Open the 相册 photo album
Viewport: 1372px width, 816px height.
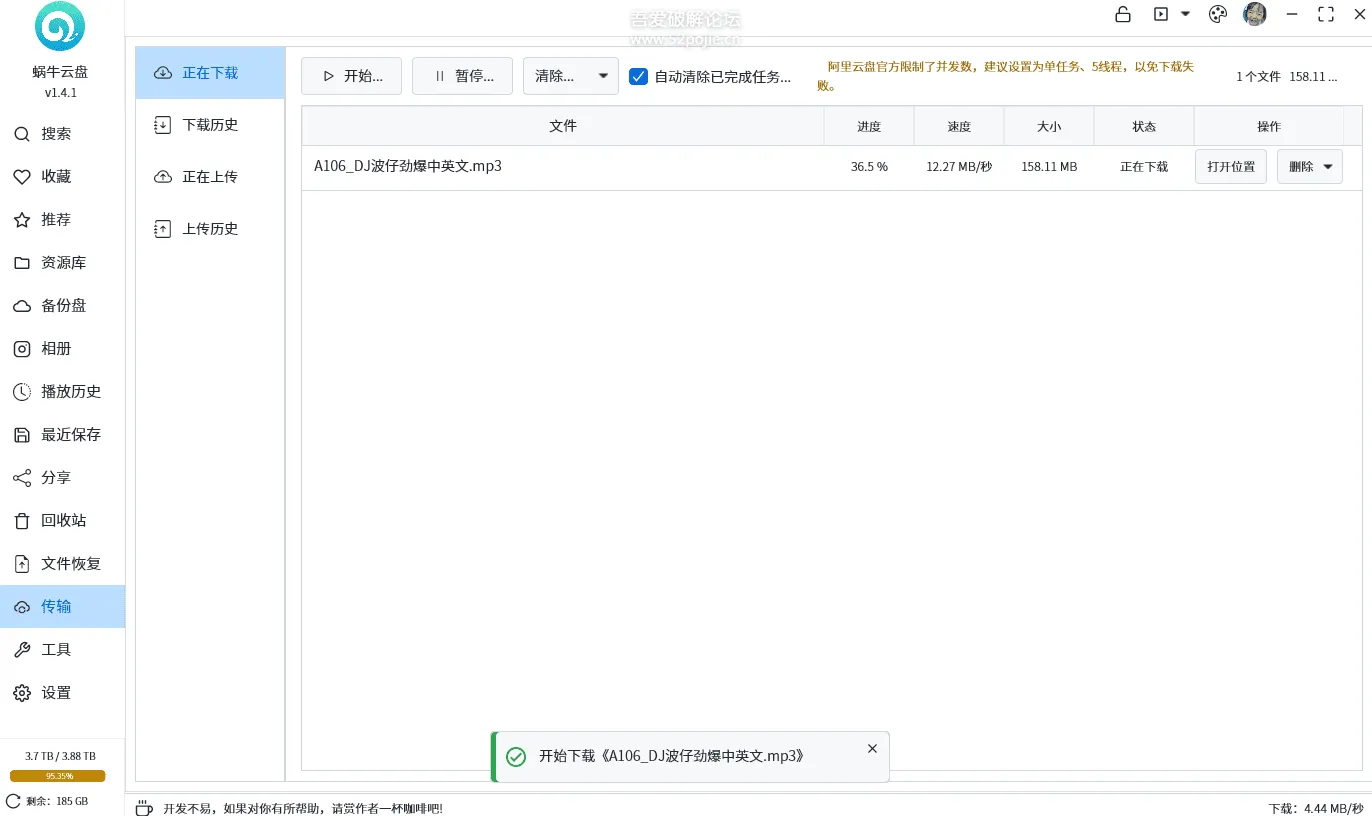(x=62, y=349)
